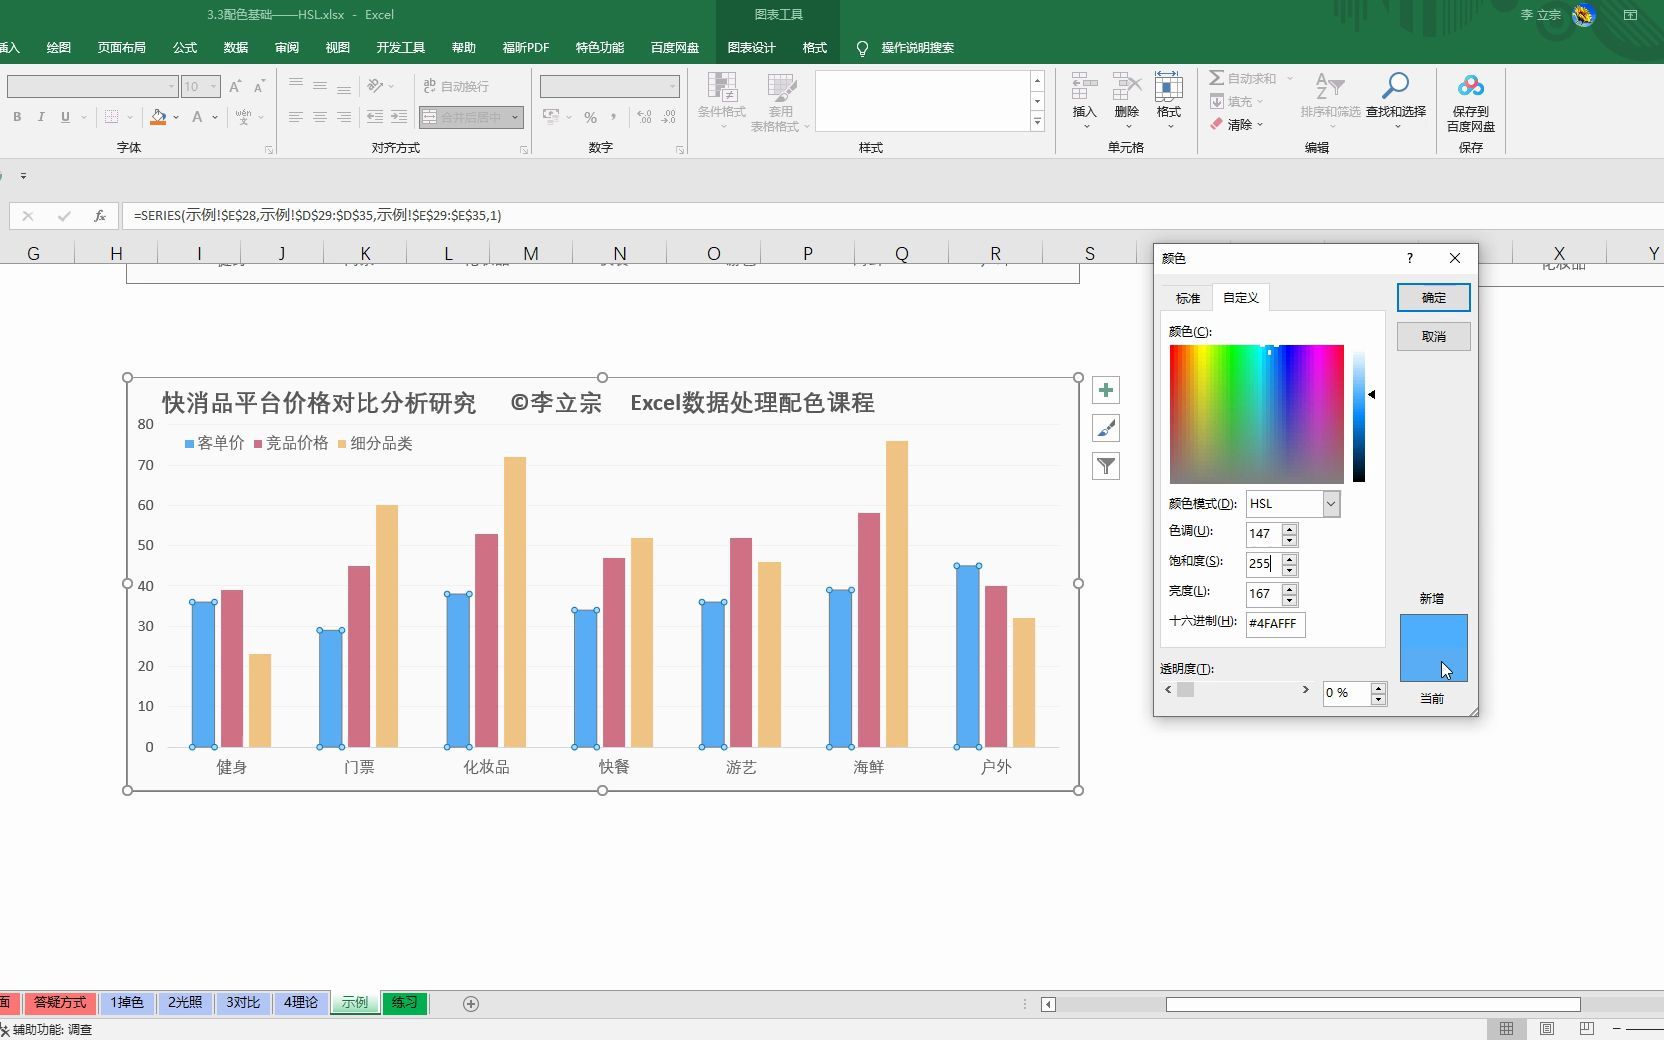Screen dimensions: 1664x1040
Task: Toggle underline formatting
Action: coord(63,117)
